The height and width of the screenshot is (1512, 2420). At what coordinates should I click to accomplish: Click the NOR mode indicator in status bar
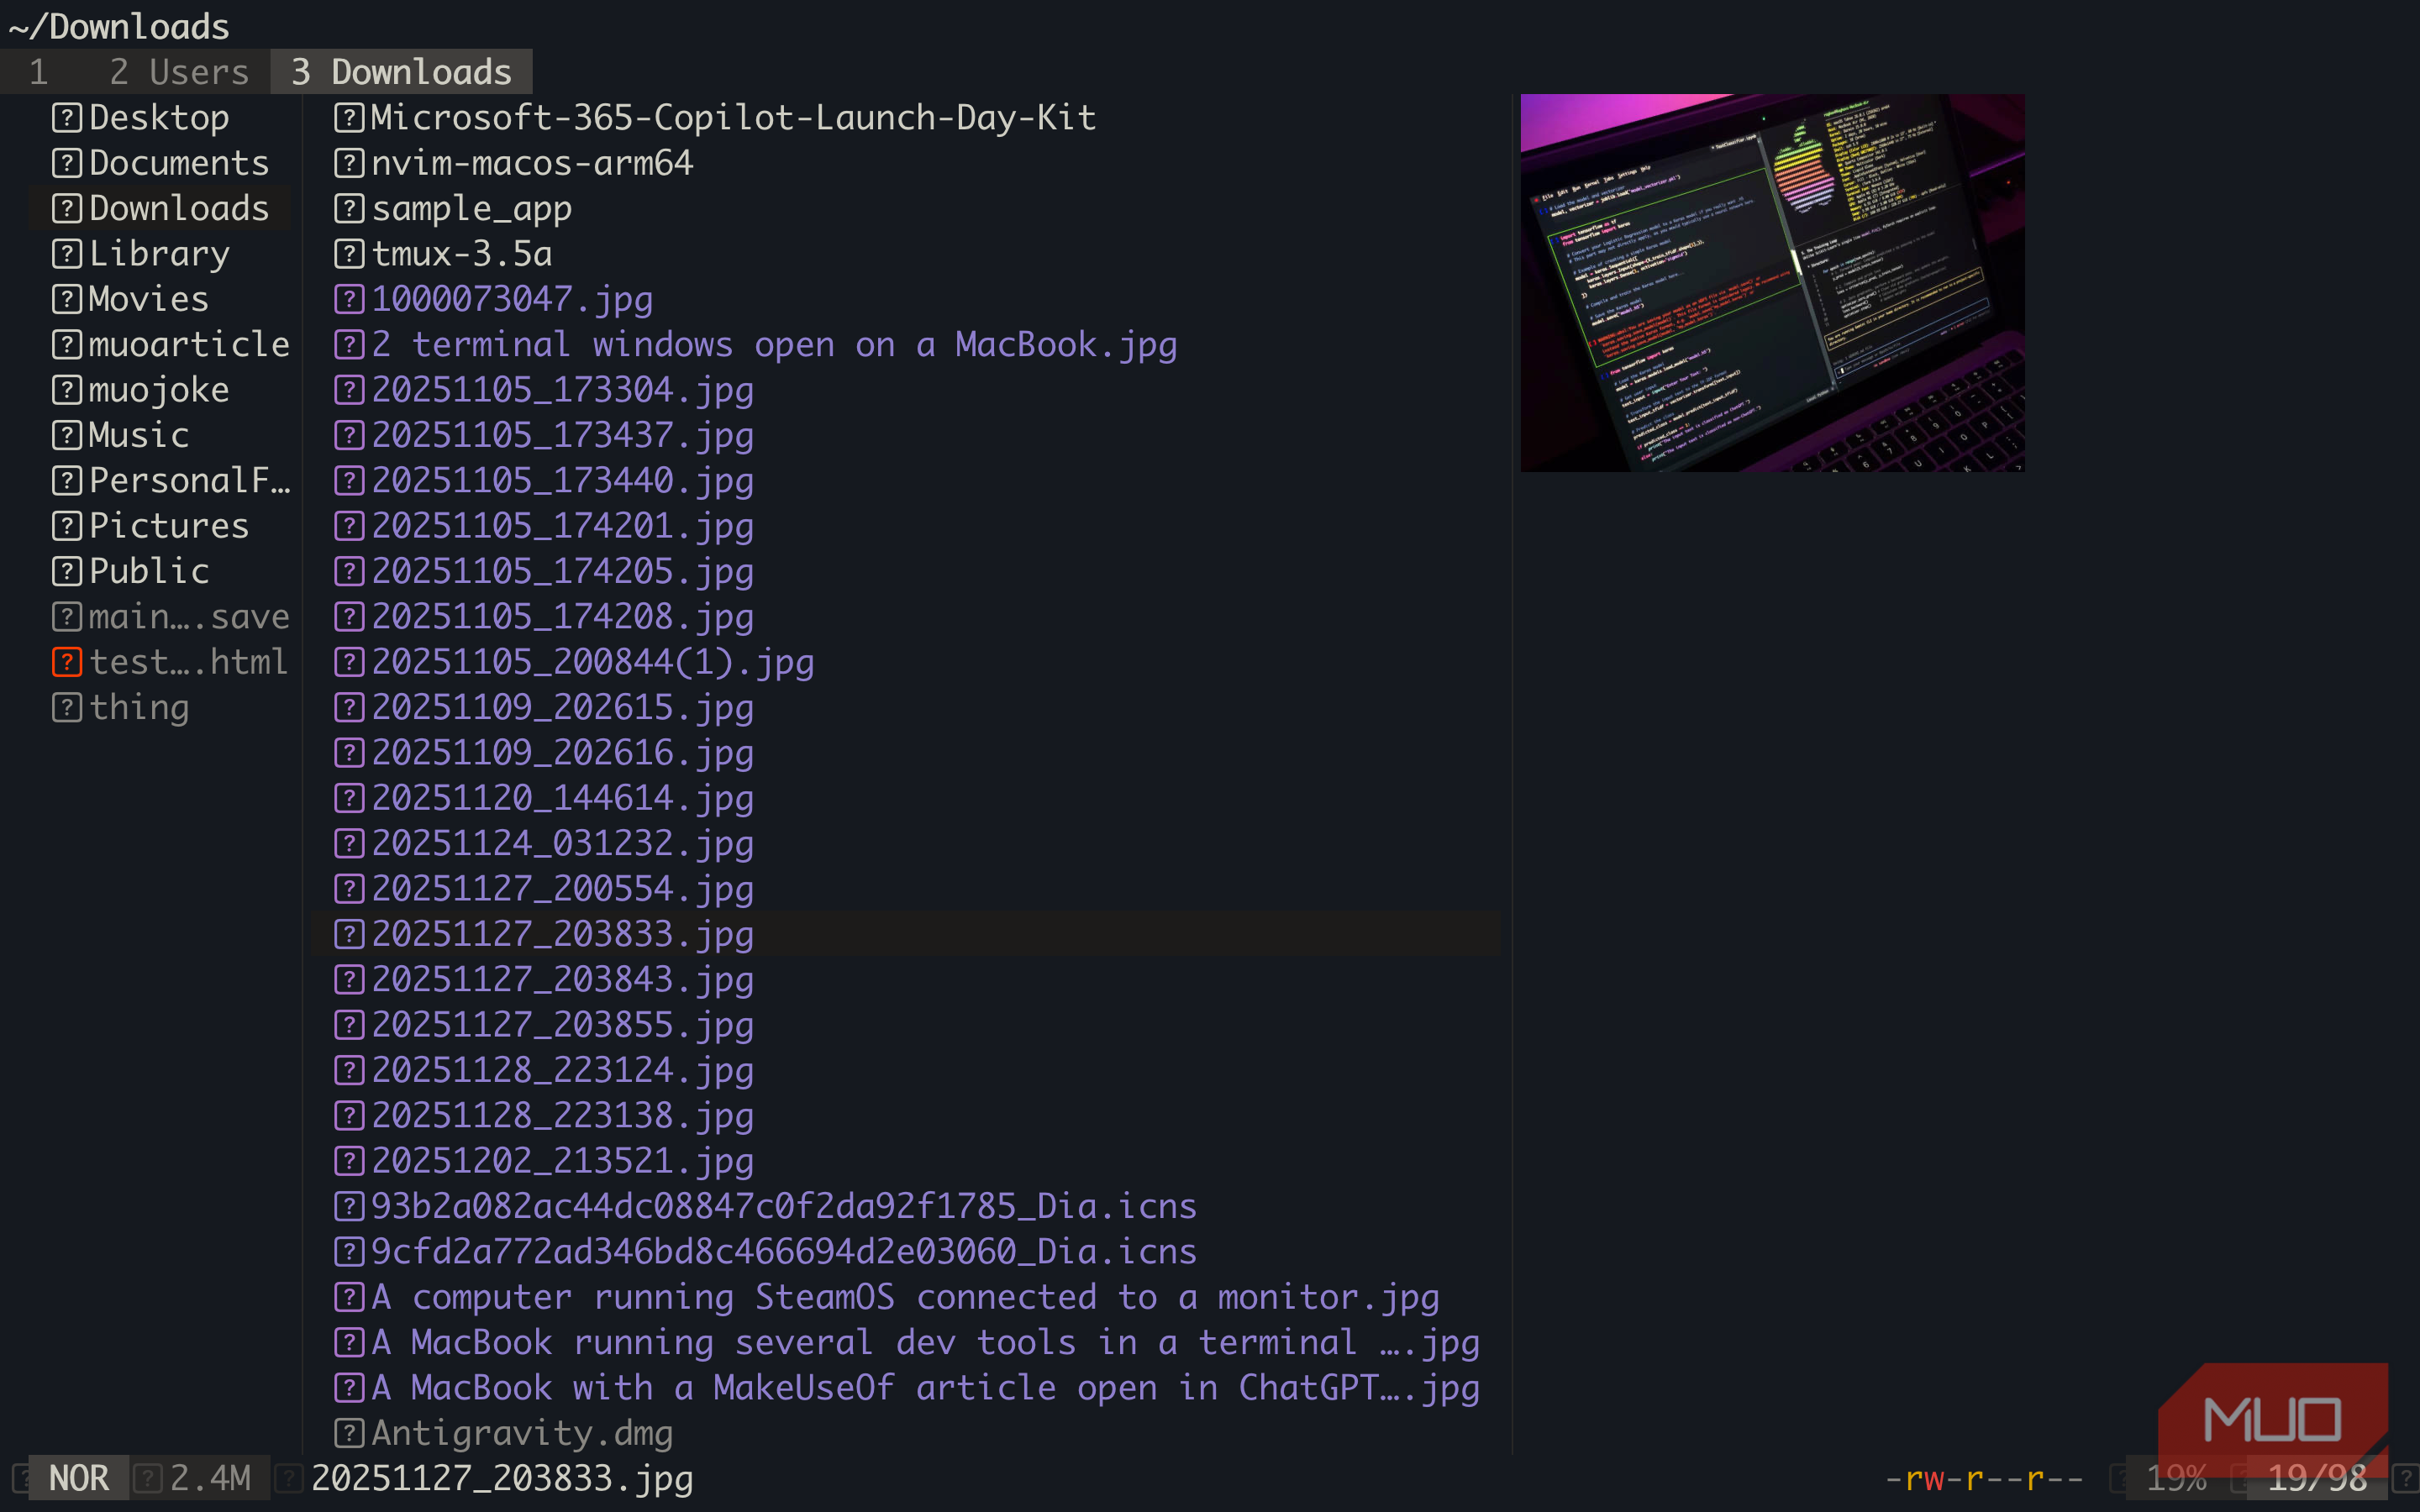(x=78, y=1478)
